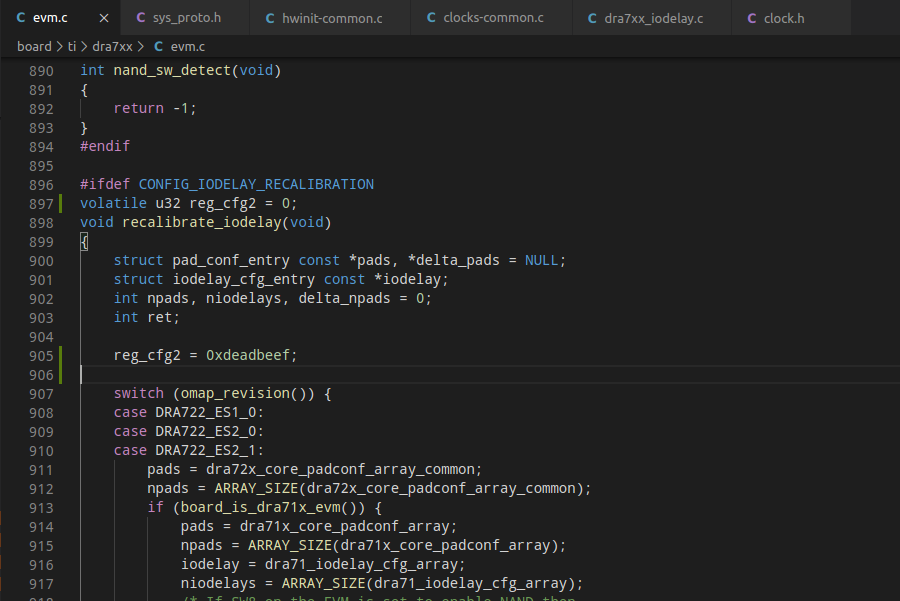Select the dra7xx breadcrumb segment

coord(112,46)
